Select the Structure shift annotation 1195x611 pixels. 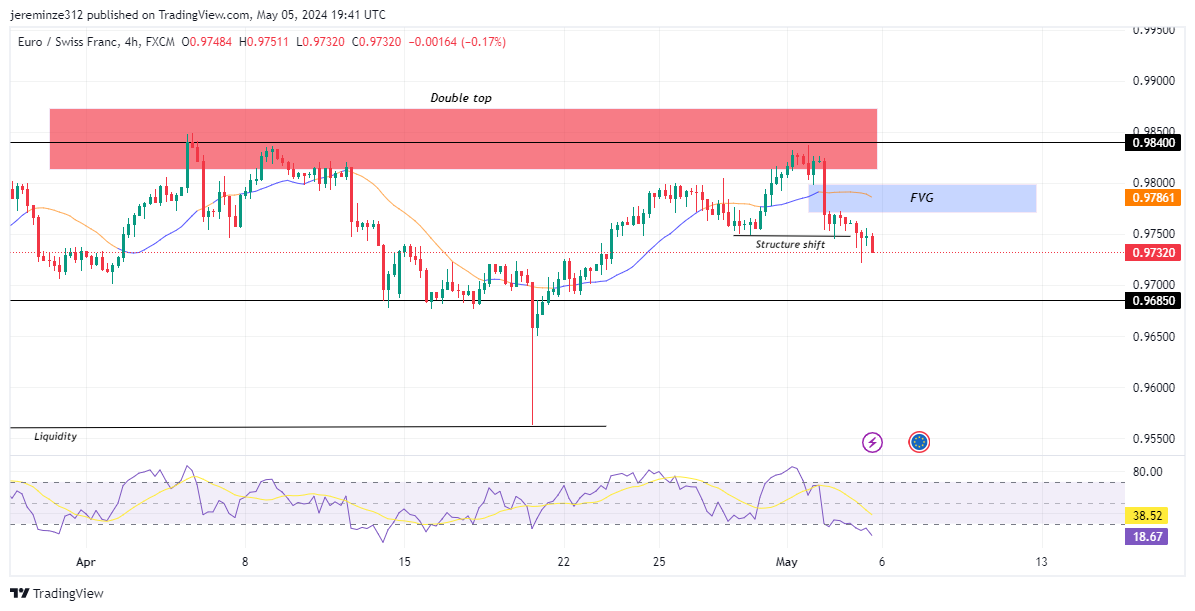(x=790, y=243)
